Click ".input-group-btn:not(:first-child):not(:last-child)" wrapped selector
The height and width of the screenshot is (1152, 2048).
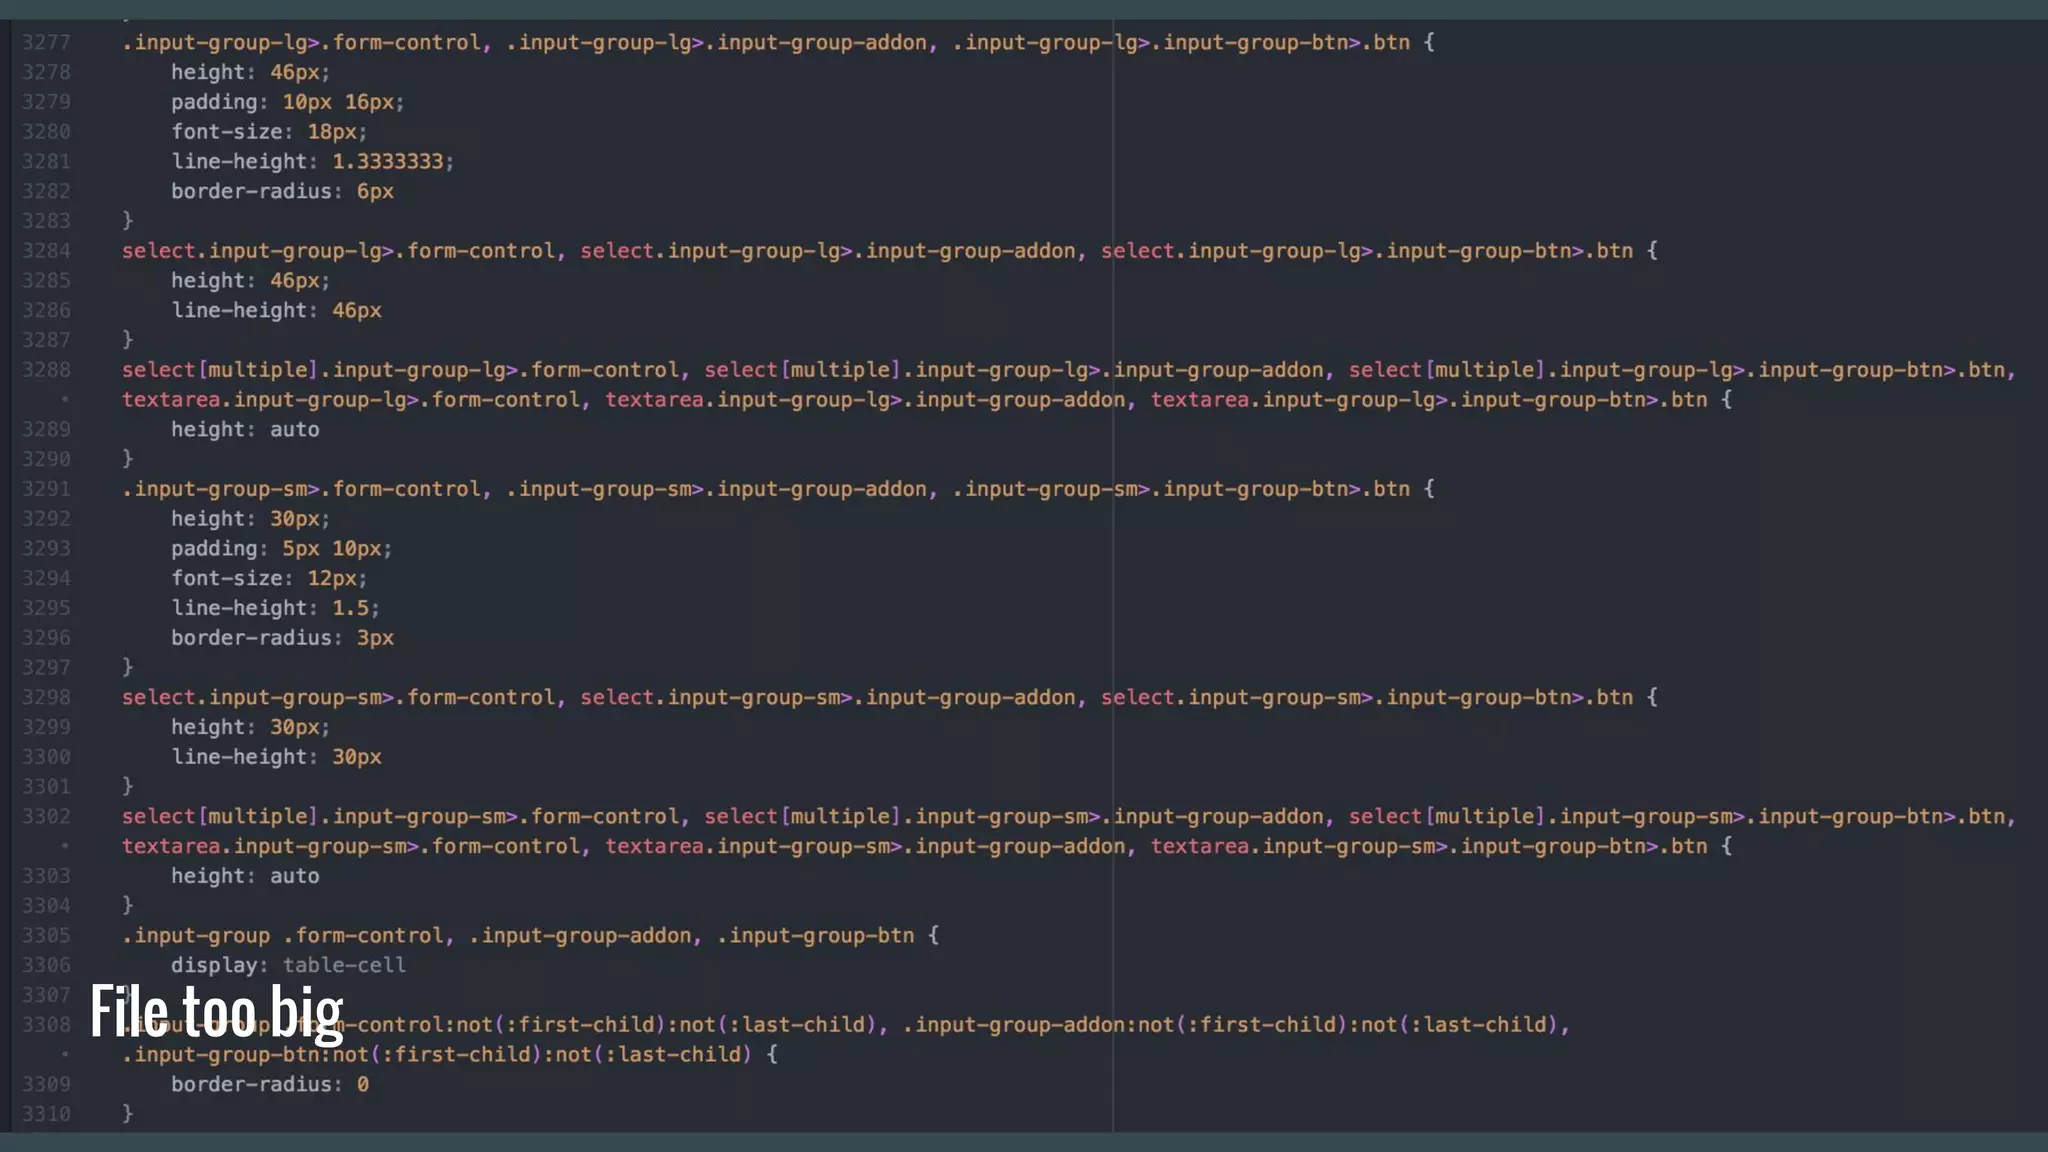pyautogui.click(x=437, y=1054)
